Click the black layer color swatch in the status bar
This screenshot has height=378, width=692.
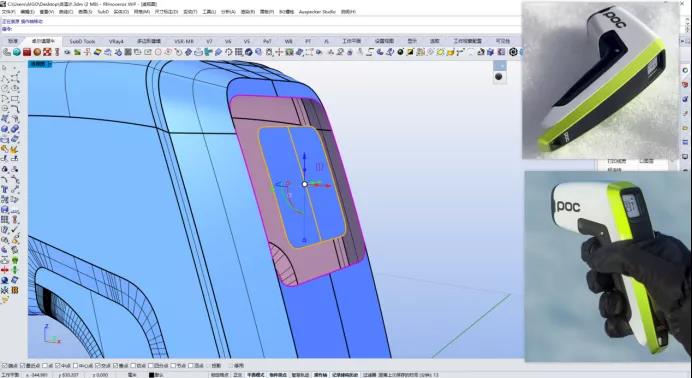tap(151, 375)
